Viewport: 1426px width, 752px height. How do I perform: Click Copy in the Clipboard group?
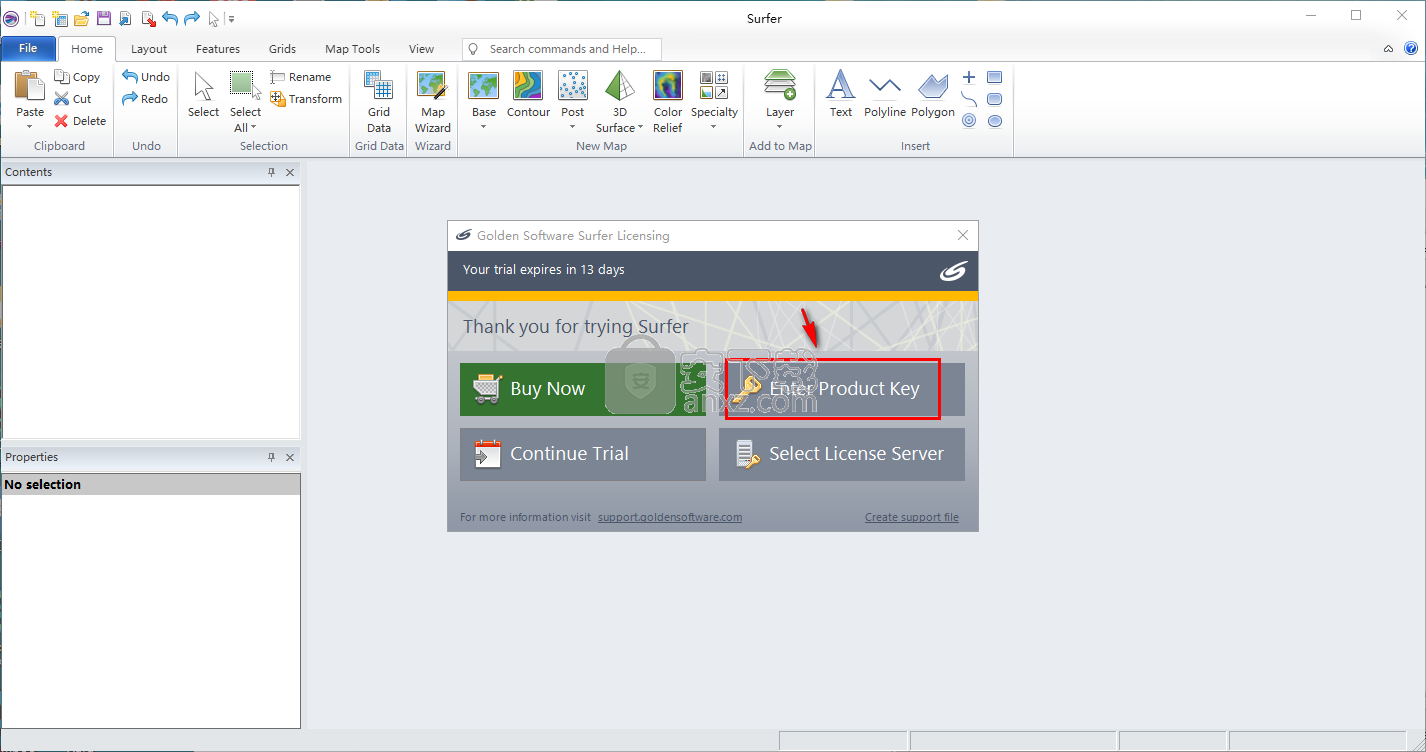pyautogui.click(x=77, y=77)
